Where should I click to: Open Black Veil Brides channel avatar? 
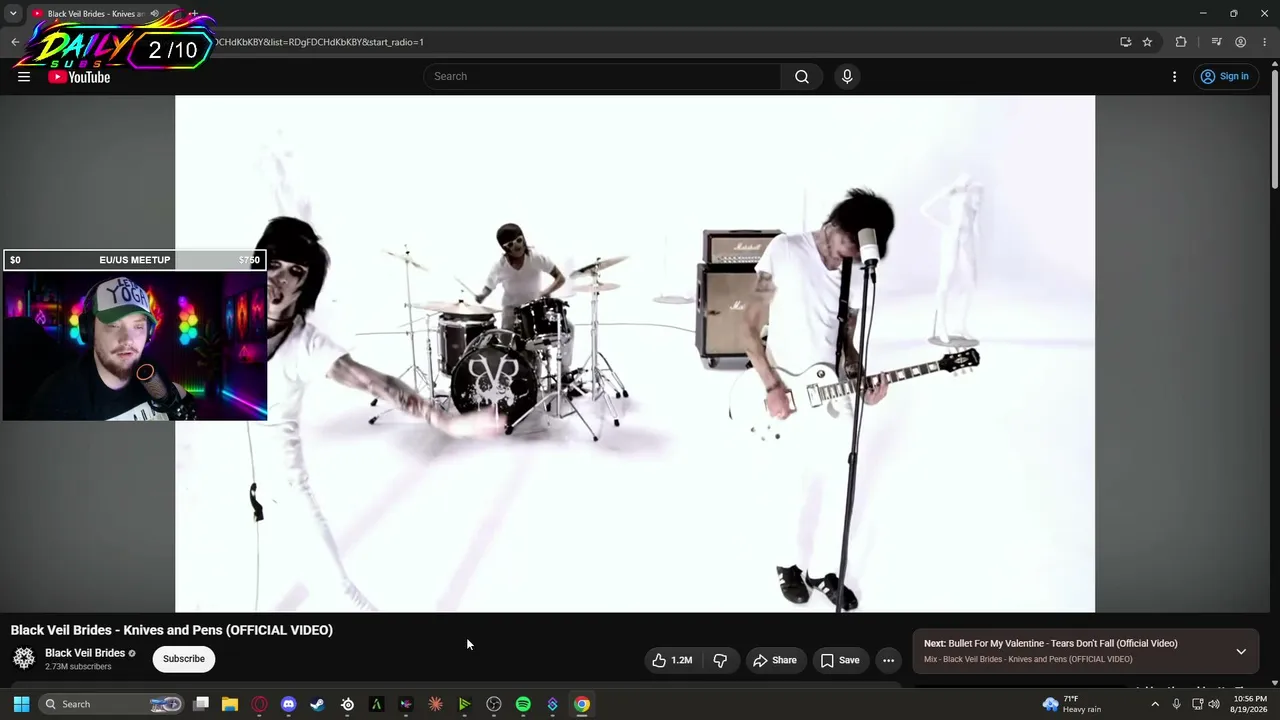coord(24,658)
